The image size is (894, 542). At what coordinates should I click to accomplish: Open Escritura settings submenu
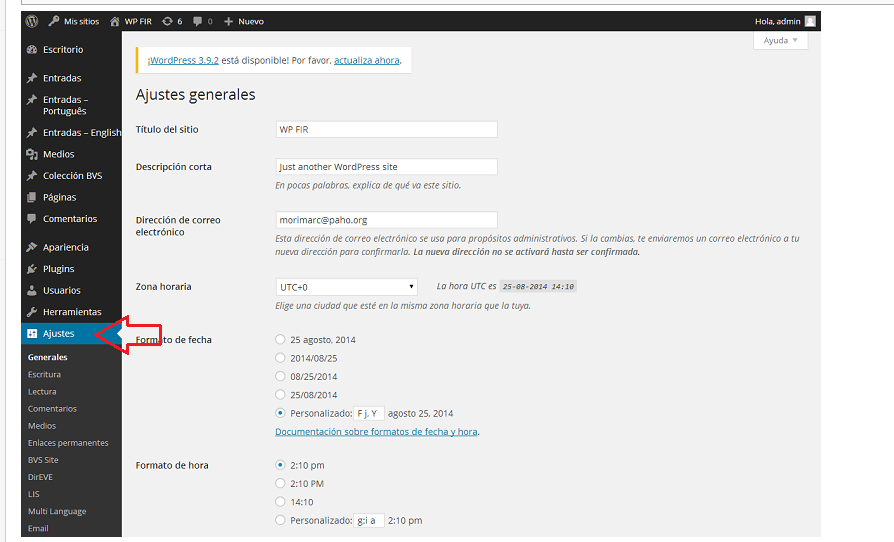[44, 374]
